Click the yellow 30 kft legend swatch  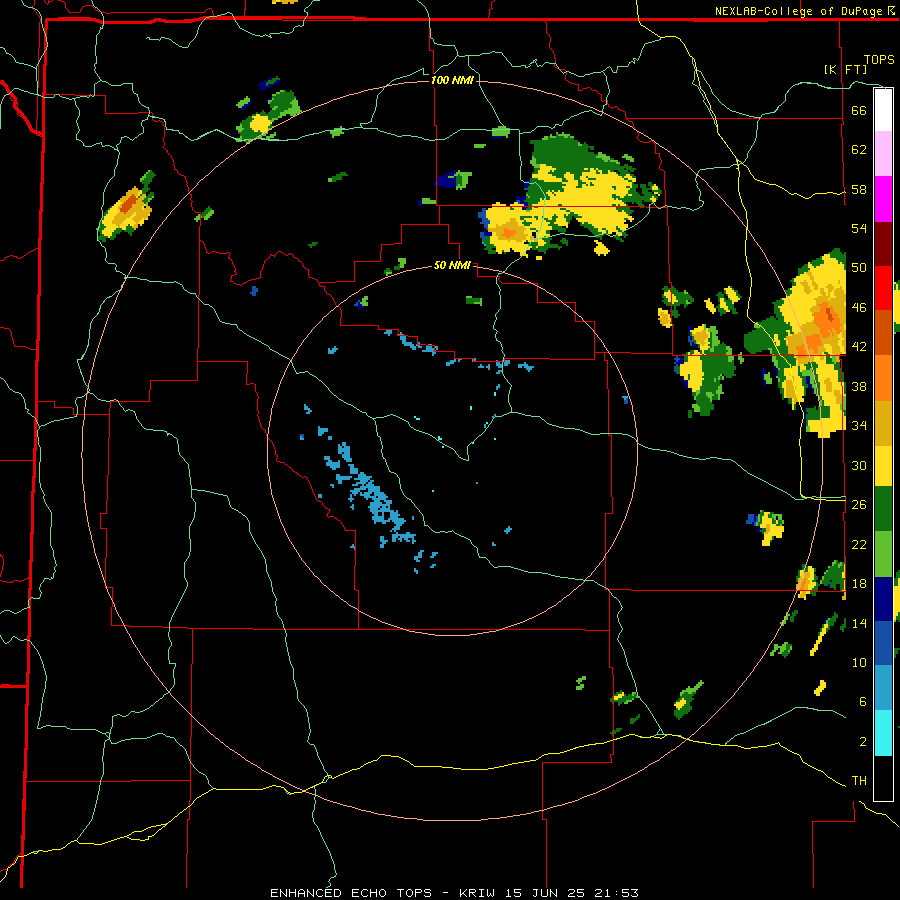point(883,466)
